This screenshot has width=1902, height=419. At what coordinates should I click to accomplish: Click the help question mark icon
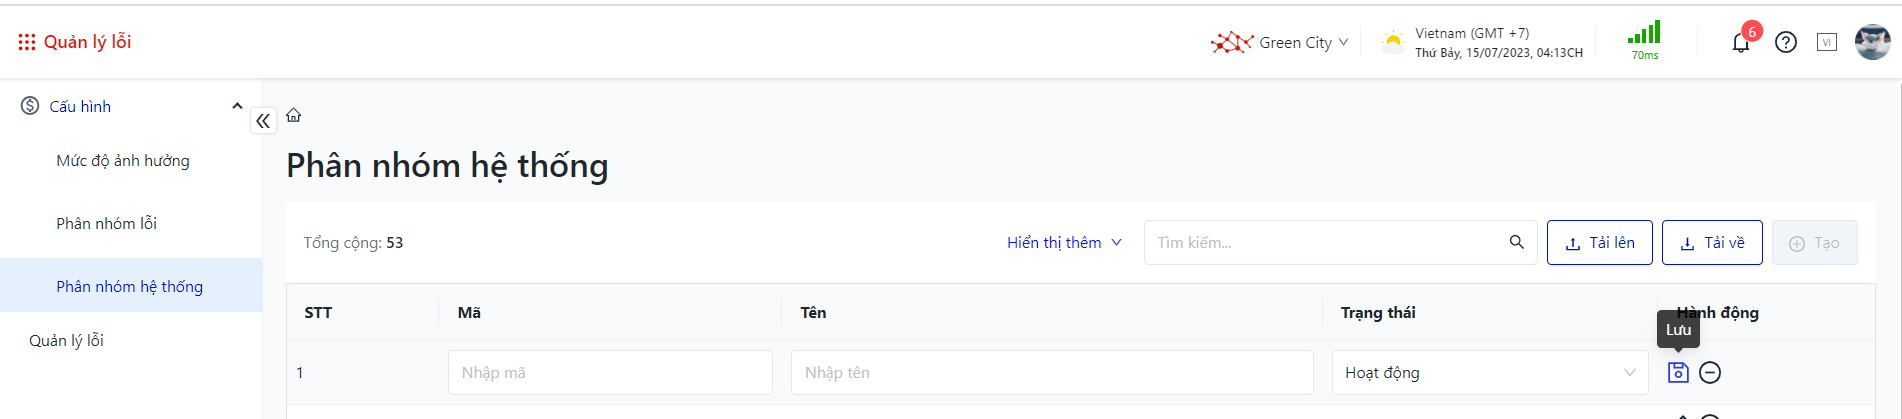tap(1786, 42)
